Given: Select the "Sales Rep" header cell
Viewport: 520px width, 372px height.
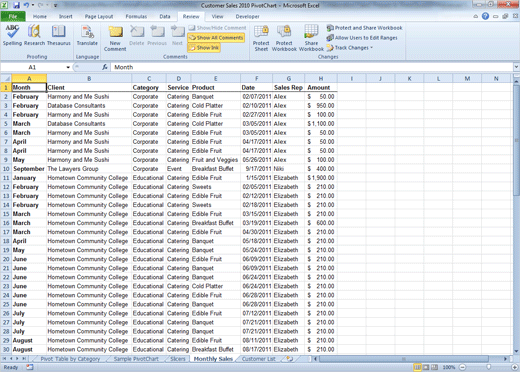Looking at the screenshot, I should pyautogui.click(x=288, y=88).
